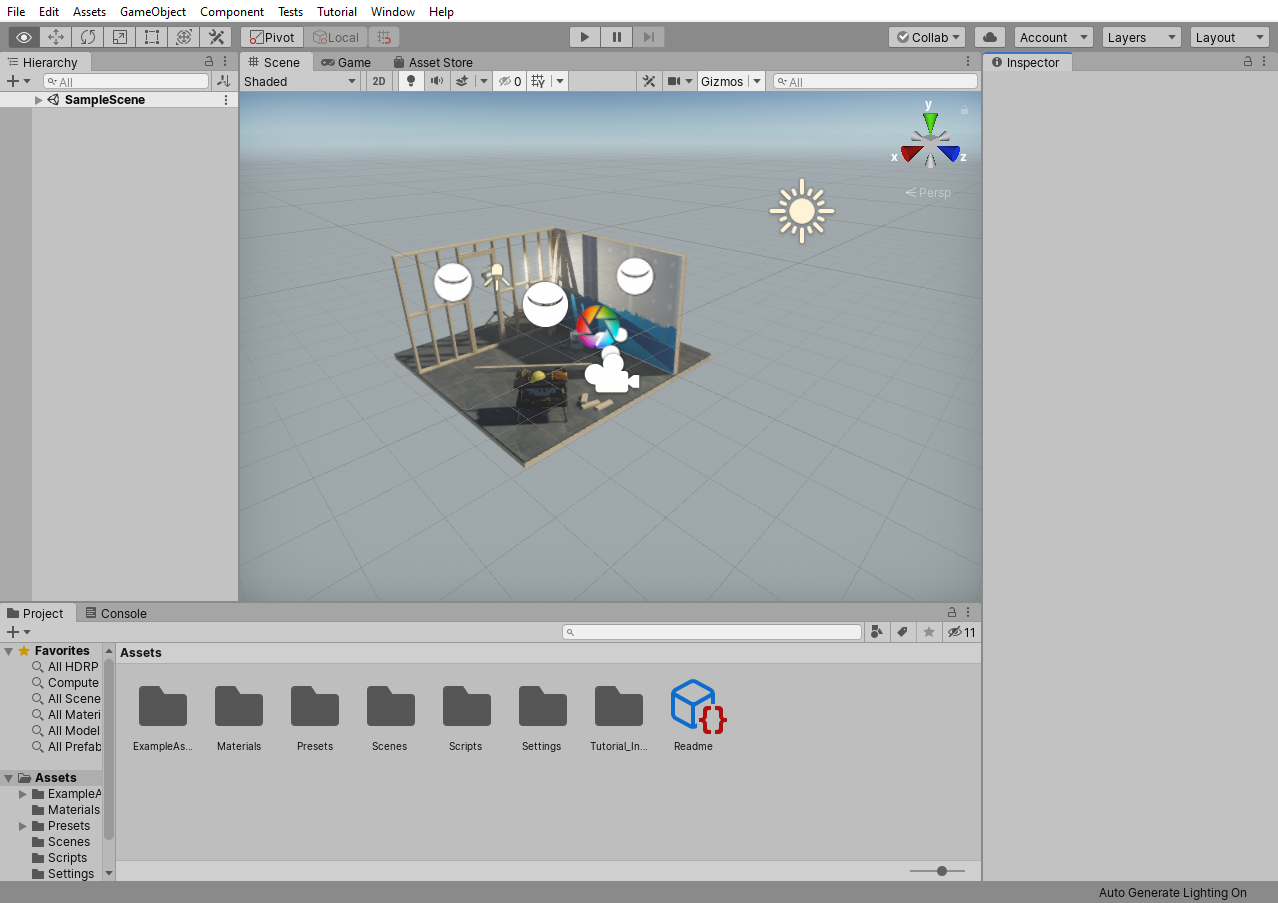Viewport: 1278px width, 903px height.
Task: Expand the SampleScene hierarchy item
Action: (x=39, y=100)
